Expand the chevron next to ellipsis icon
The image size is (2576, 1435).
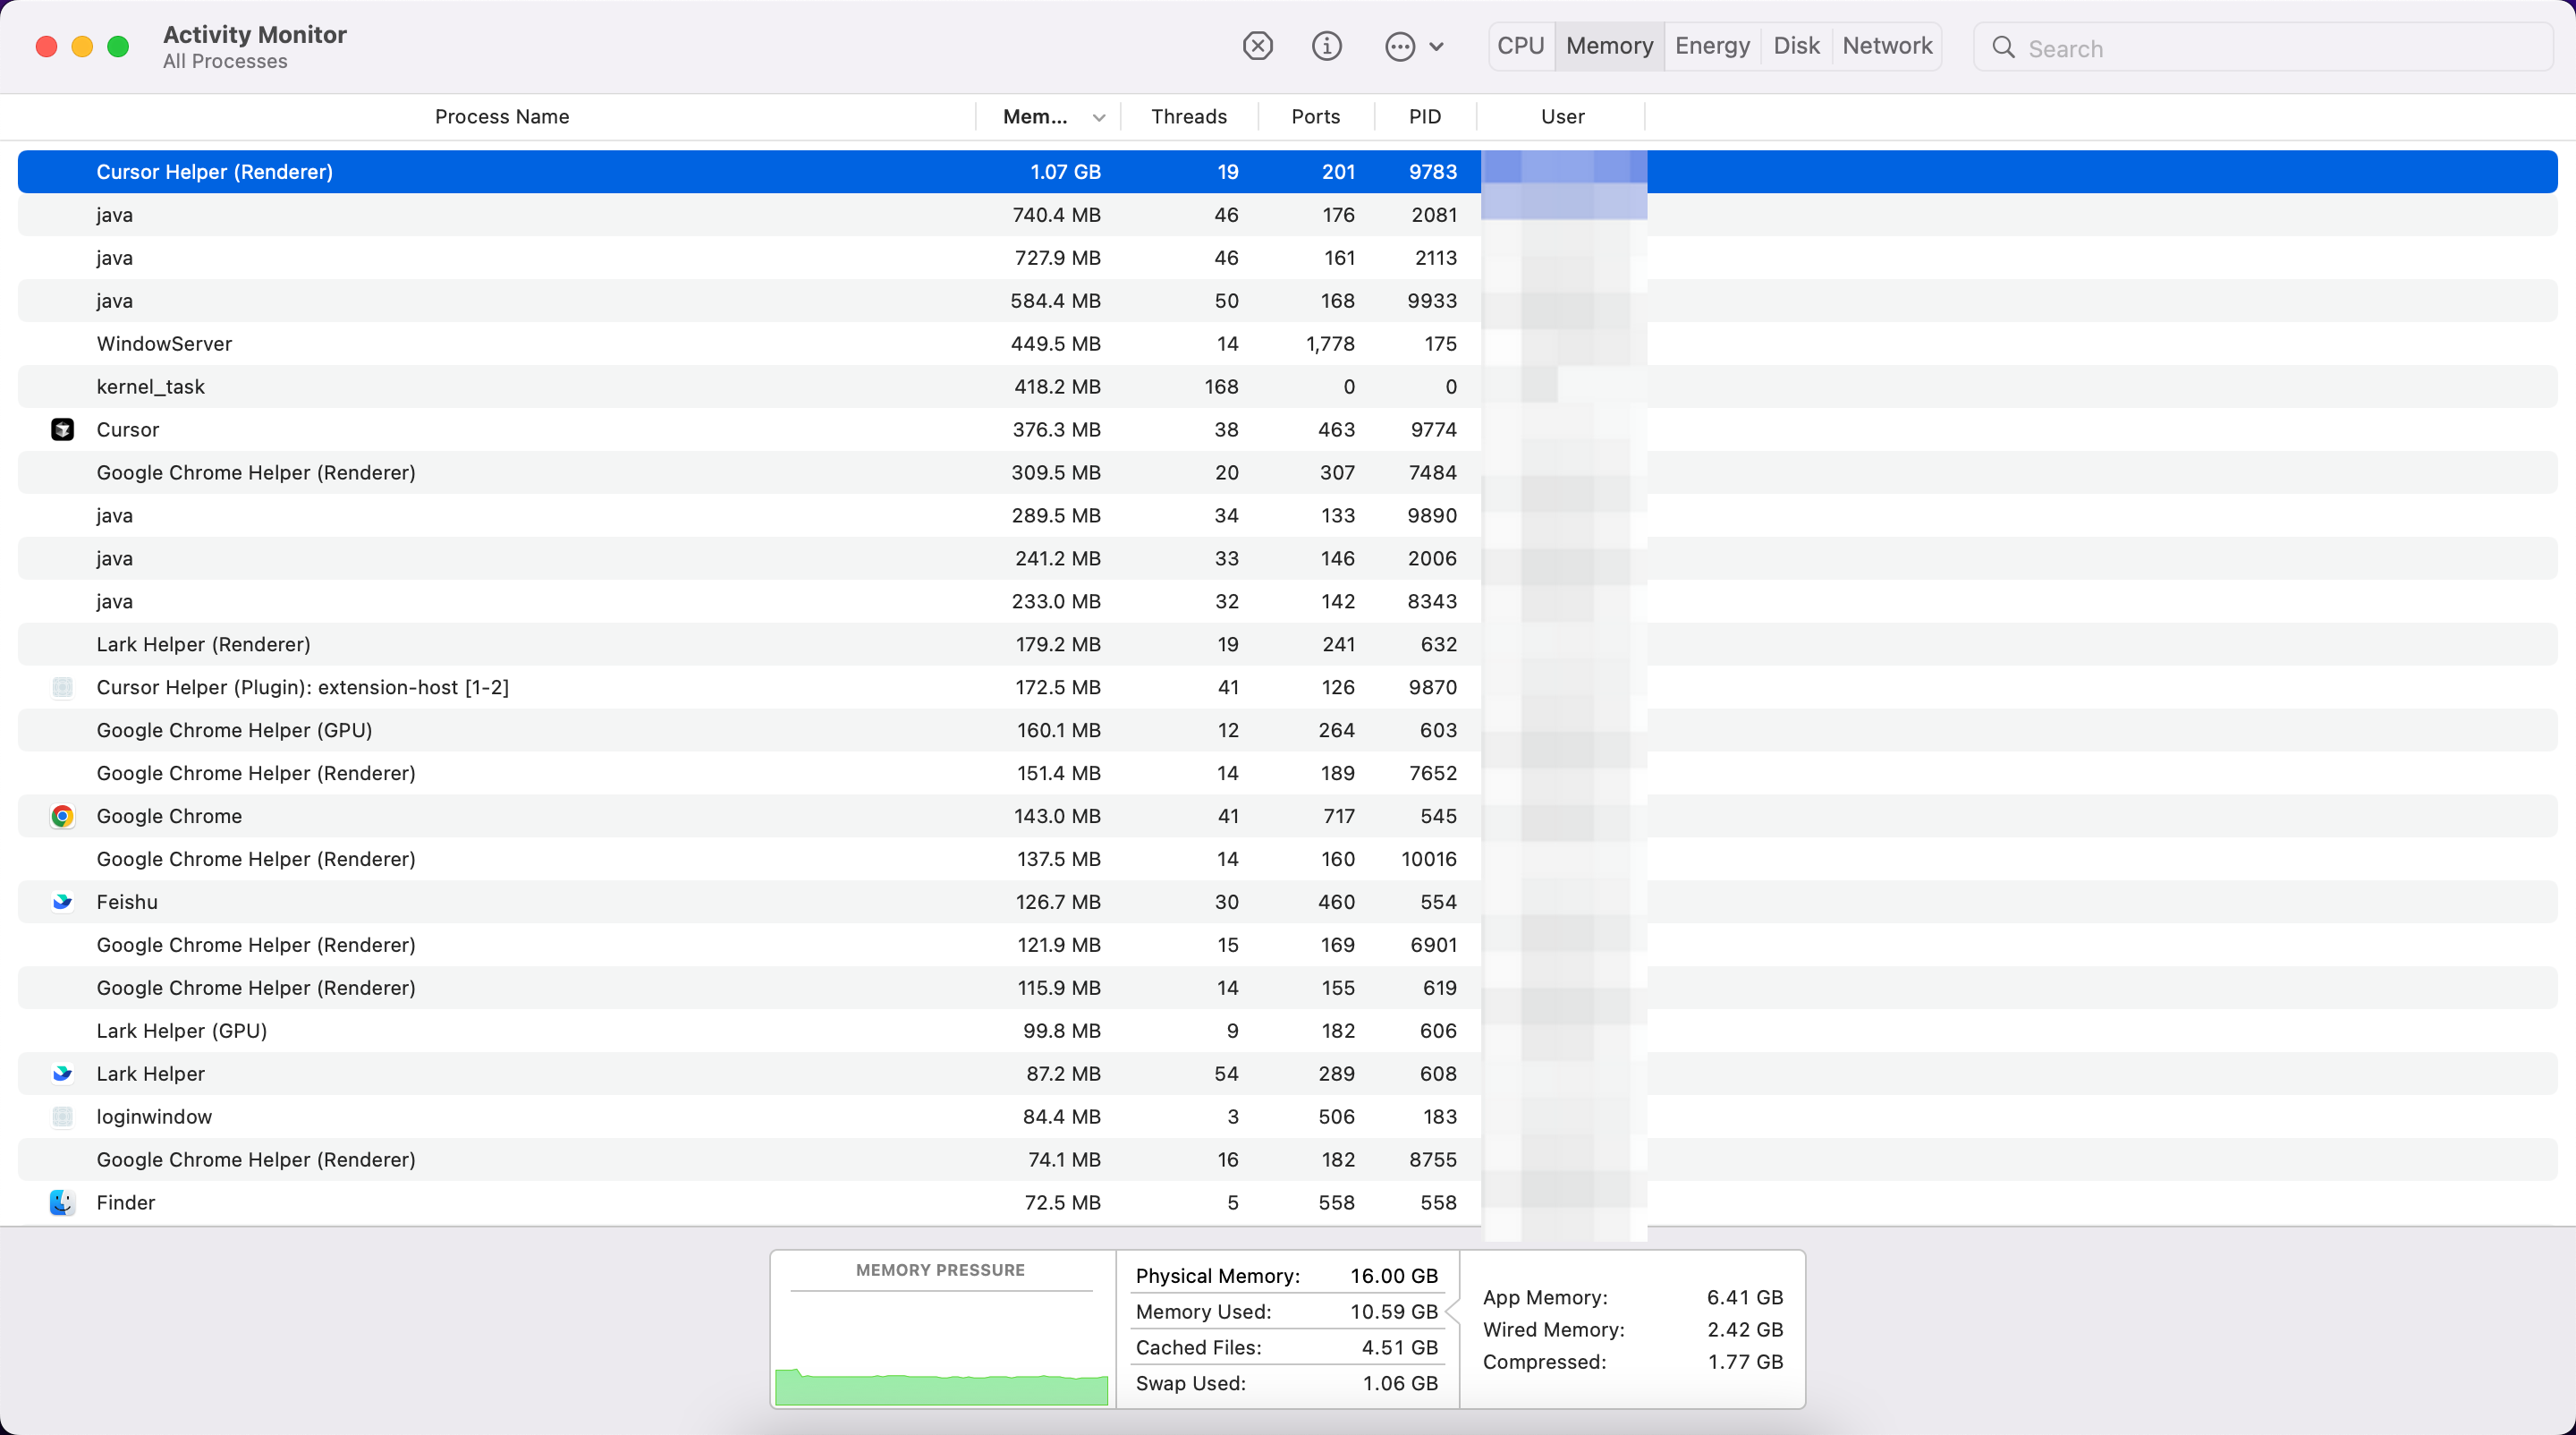pyautogui.click(x=1436, y=46)
